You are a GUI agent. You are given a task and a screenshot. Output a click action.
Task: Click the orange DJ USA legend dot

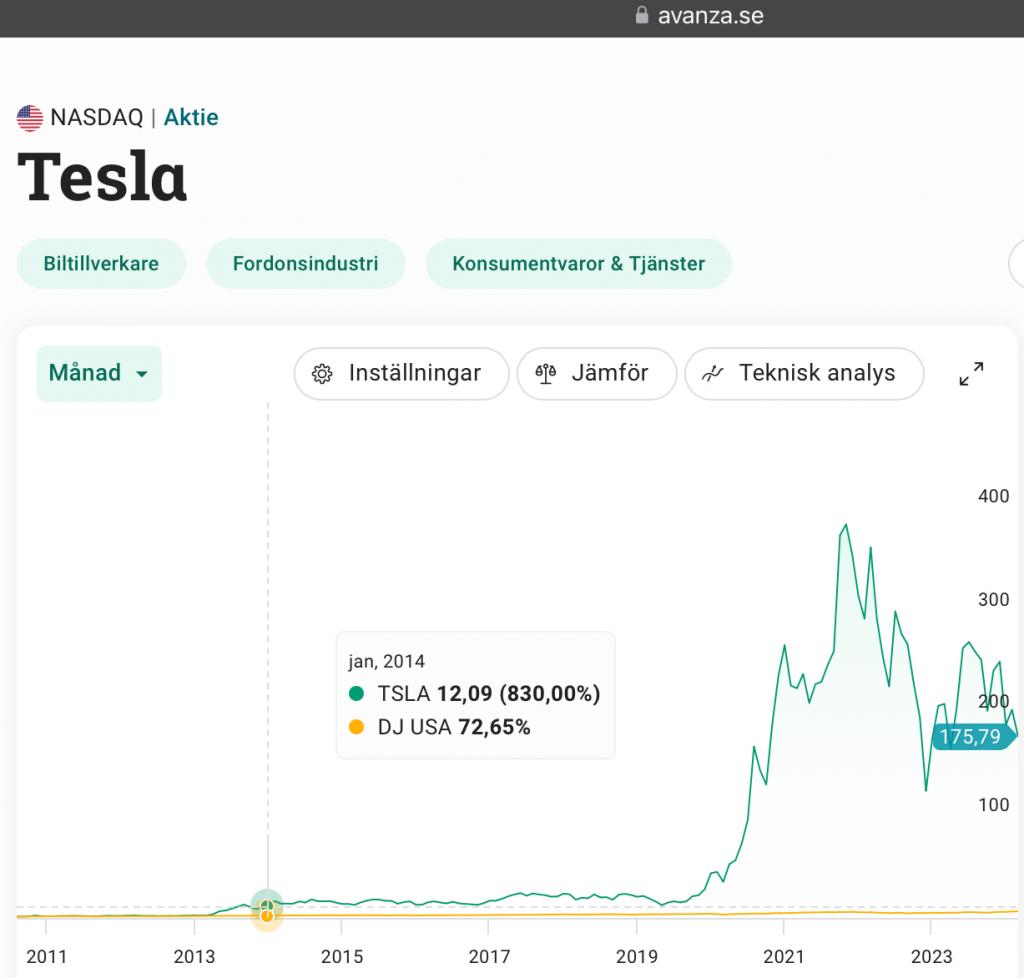pyautogui.click(x=357, y=727)
